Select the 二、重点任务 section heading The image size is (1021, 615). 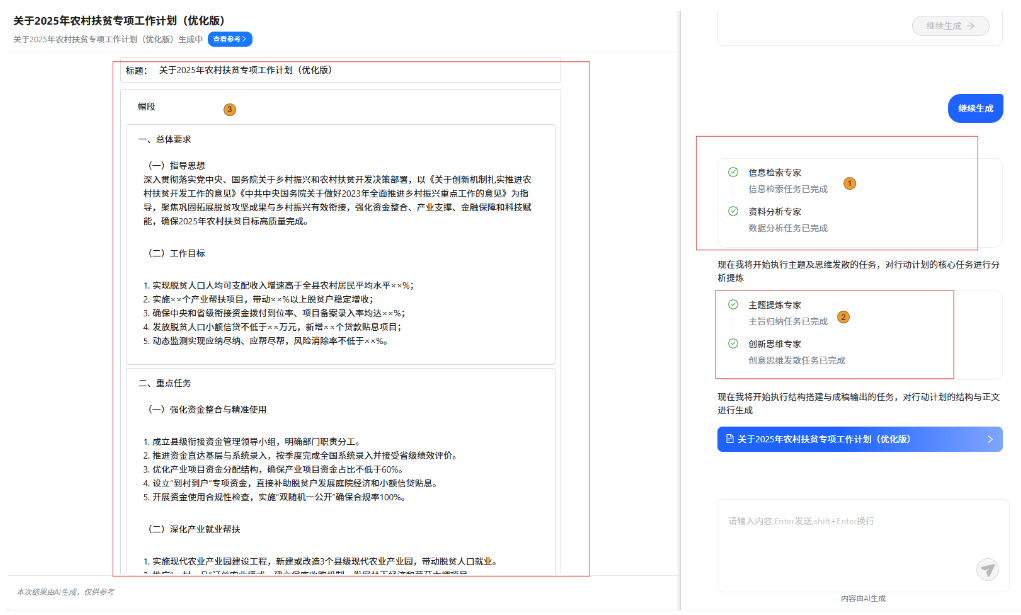[x=164, y=383]
